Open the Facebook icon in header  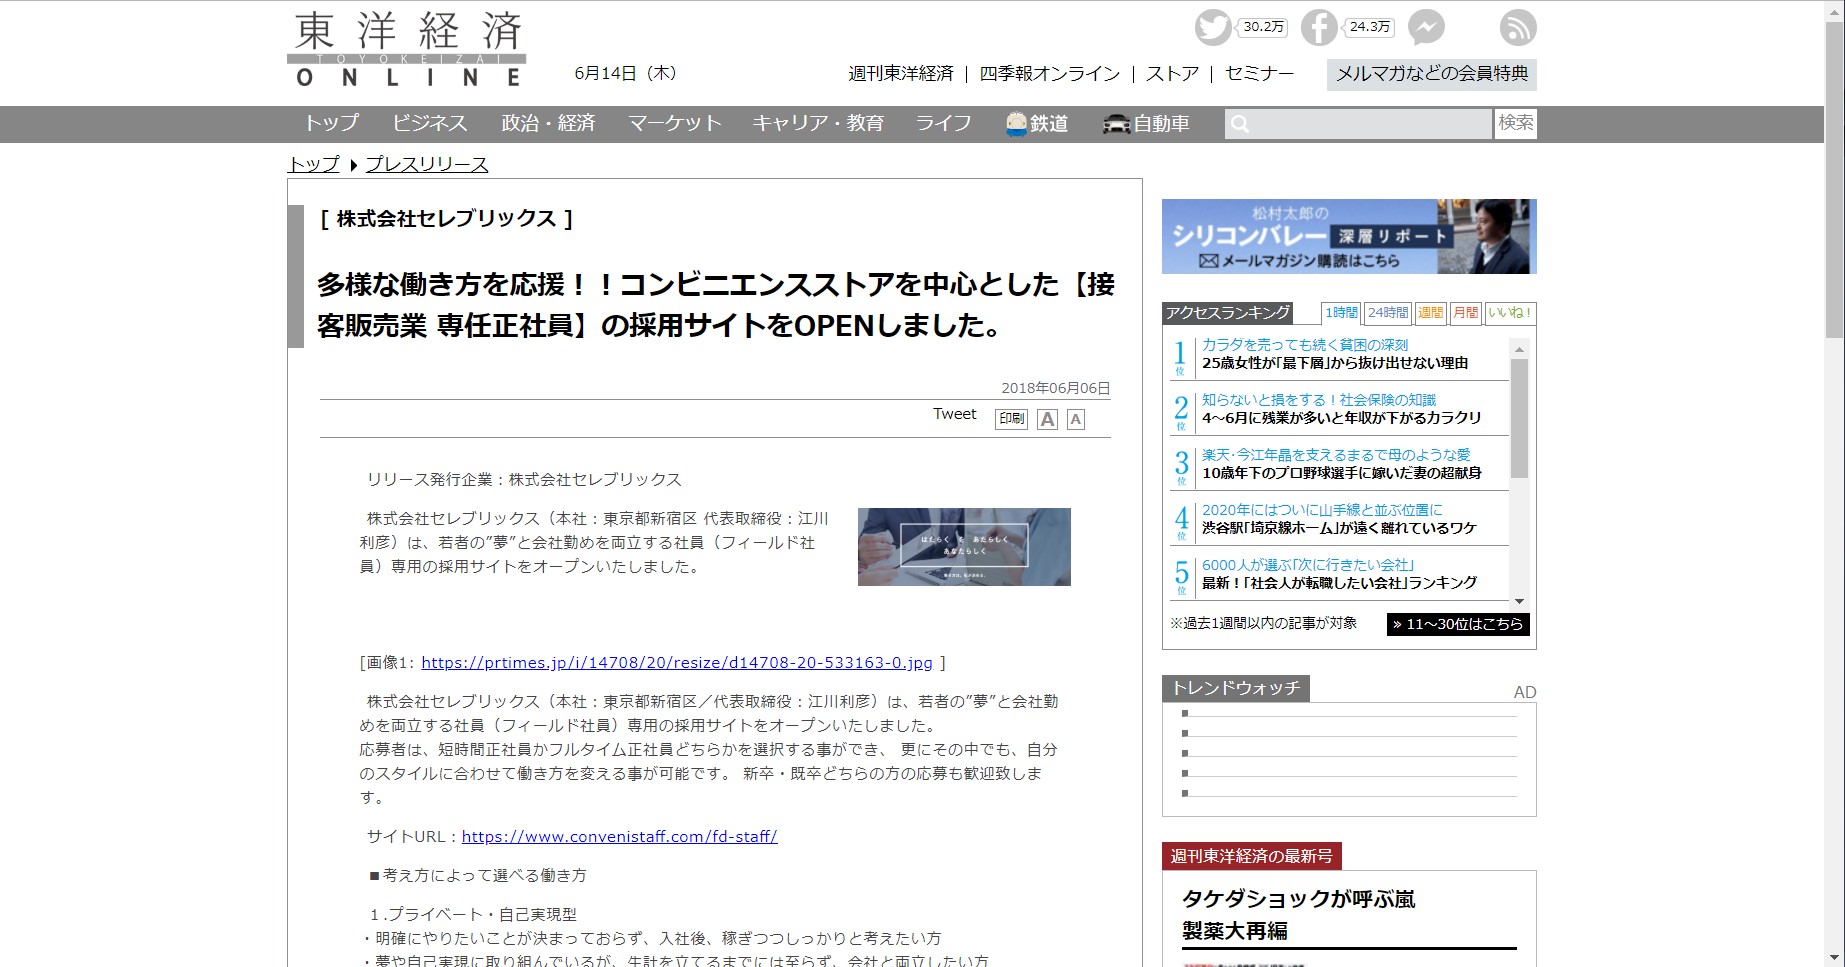coord(1319,27)
